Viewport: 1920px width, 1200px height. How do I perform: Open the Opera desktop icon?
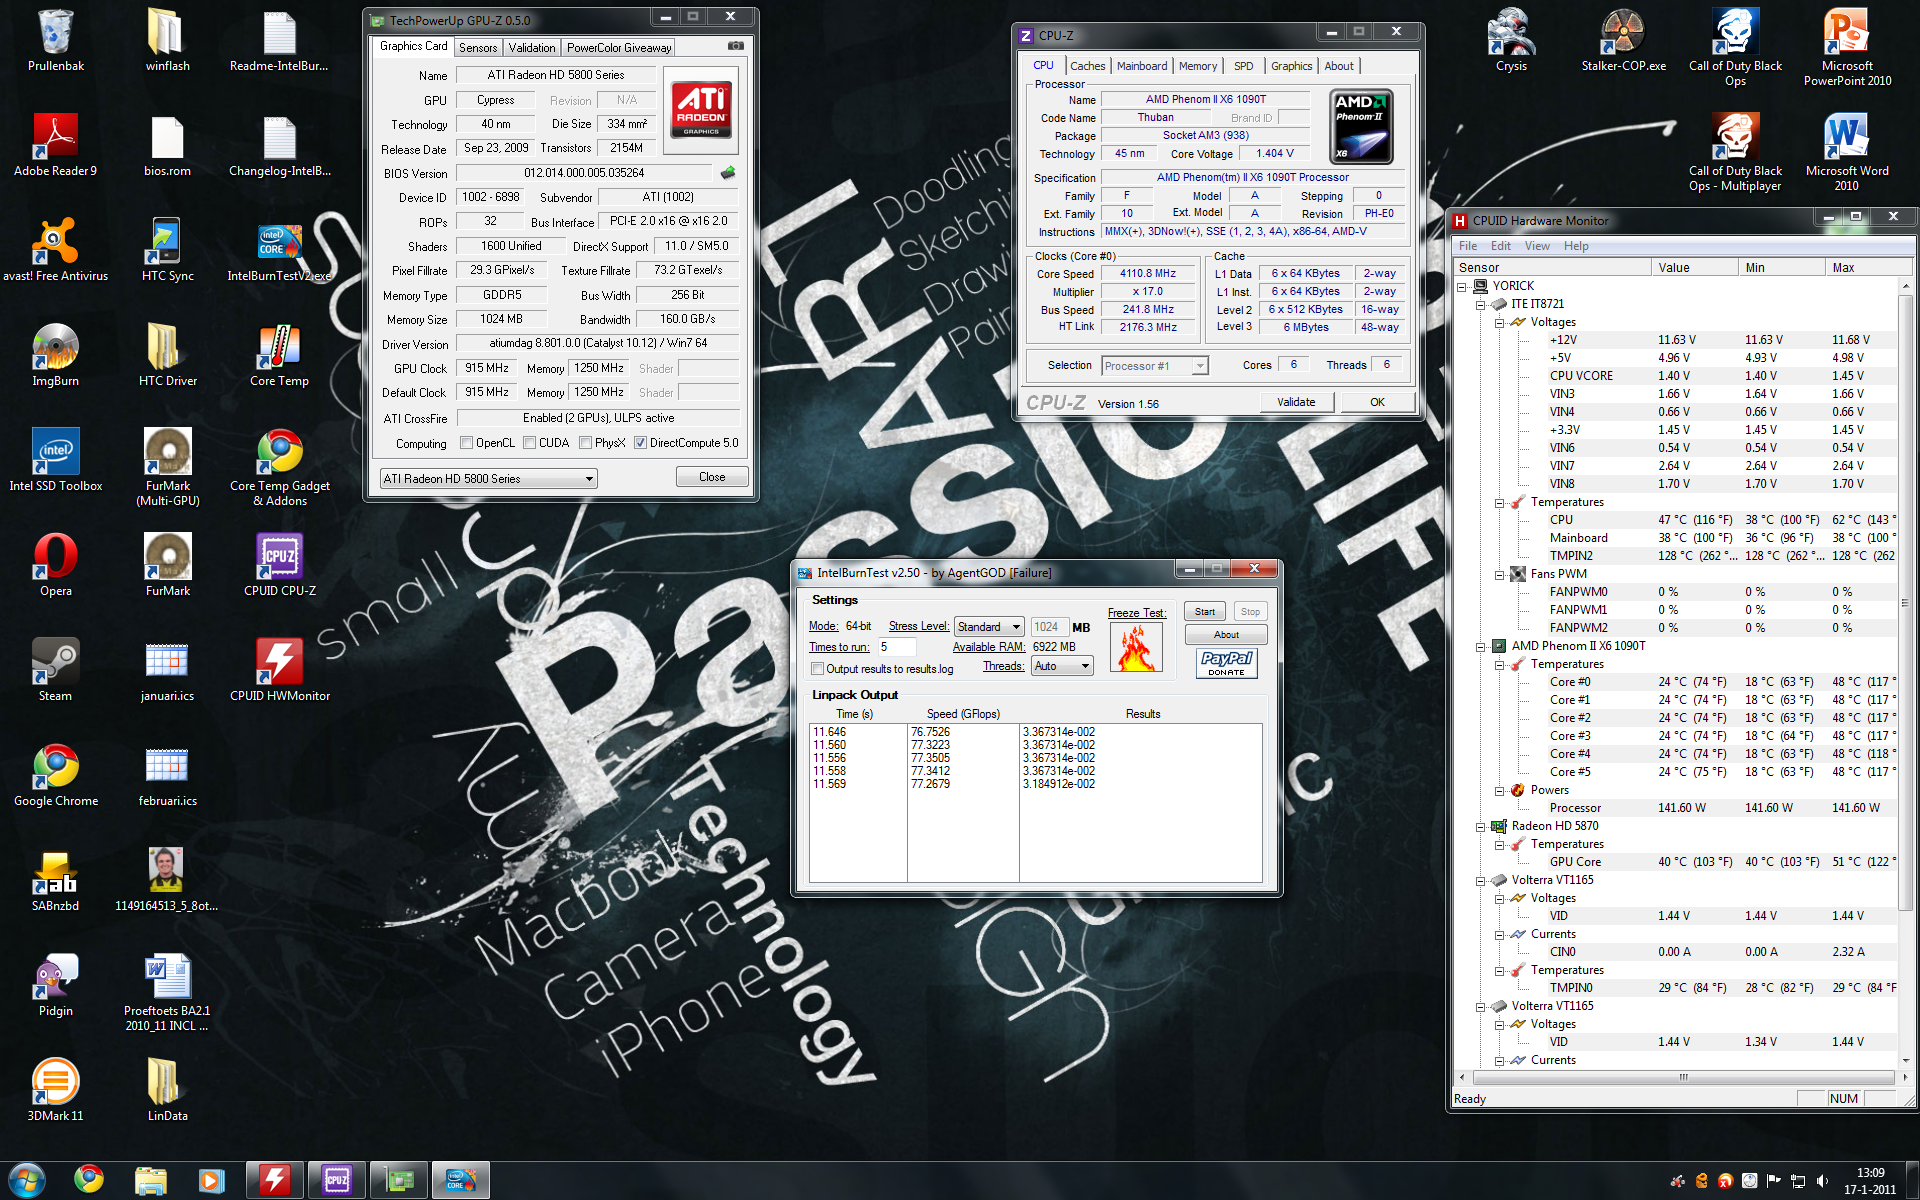click(56, 566)
